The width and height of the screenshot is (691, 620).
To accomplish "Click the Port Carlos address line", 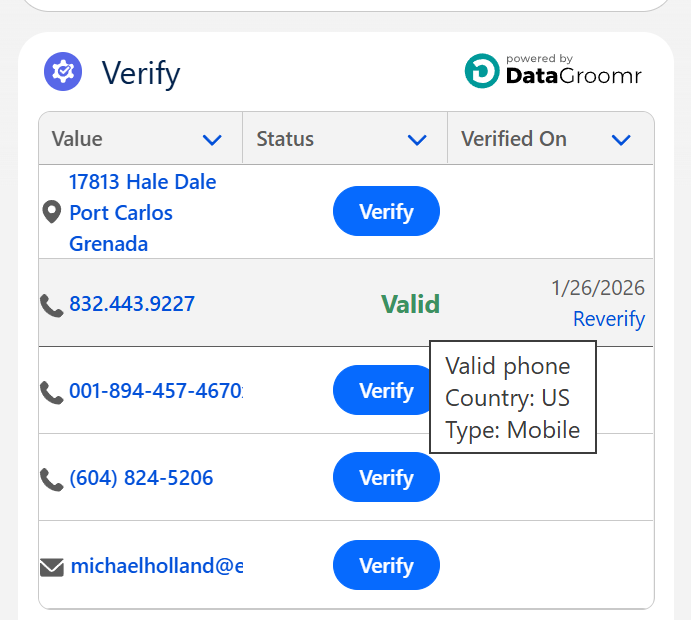I will [x=121, y=213].
